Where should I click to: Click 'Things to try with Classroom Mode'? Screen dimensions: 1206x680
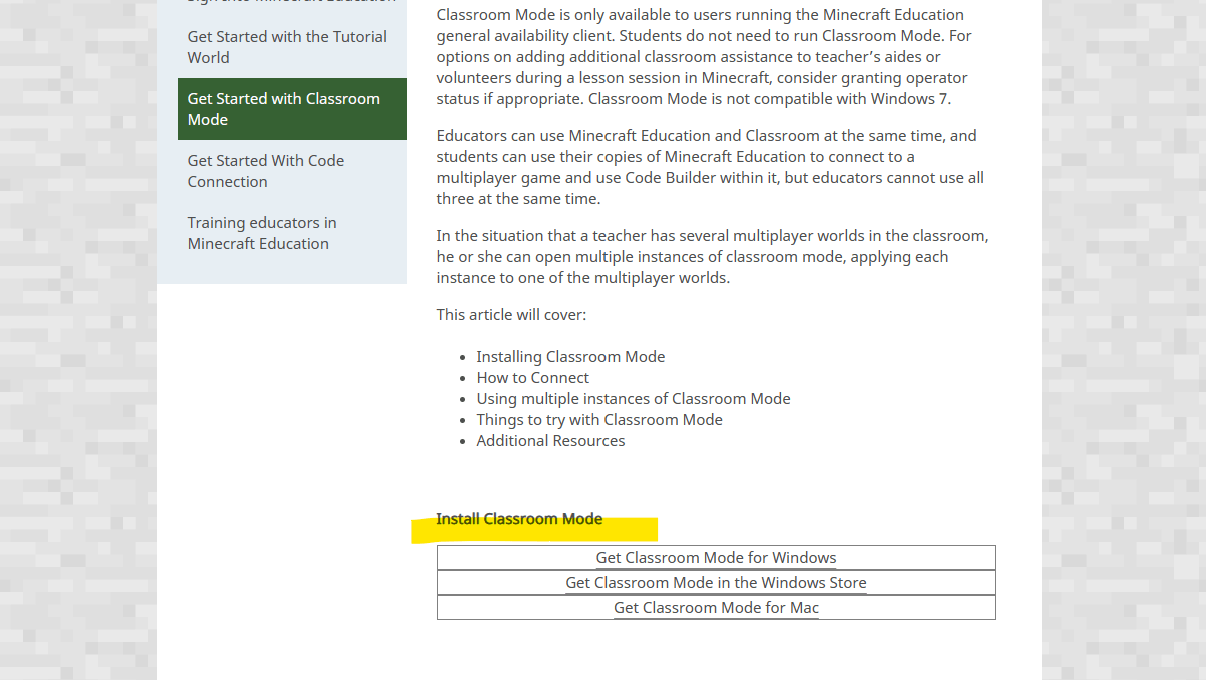pos(599,420)
